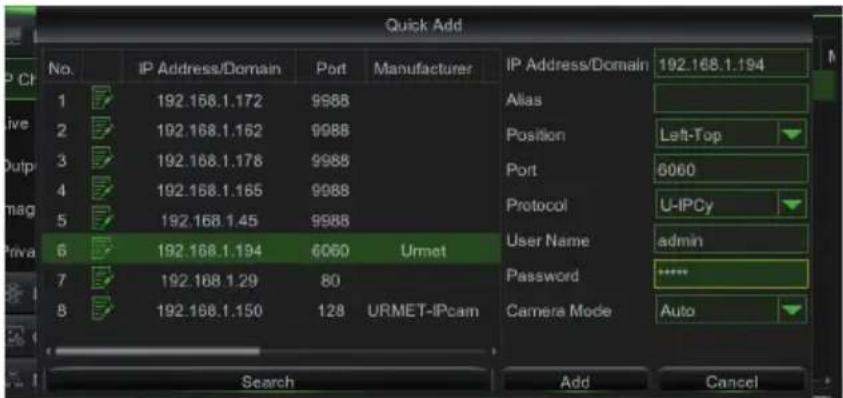The image size is (843, 398).
Task: Focus the Password input field
Action: coord(731,275)
